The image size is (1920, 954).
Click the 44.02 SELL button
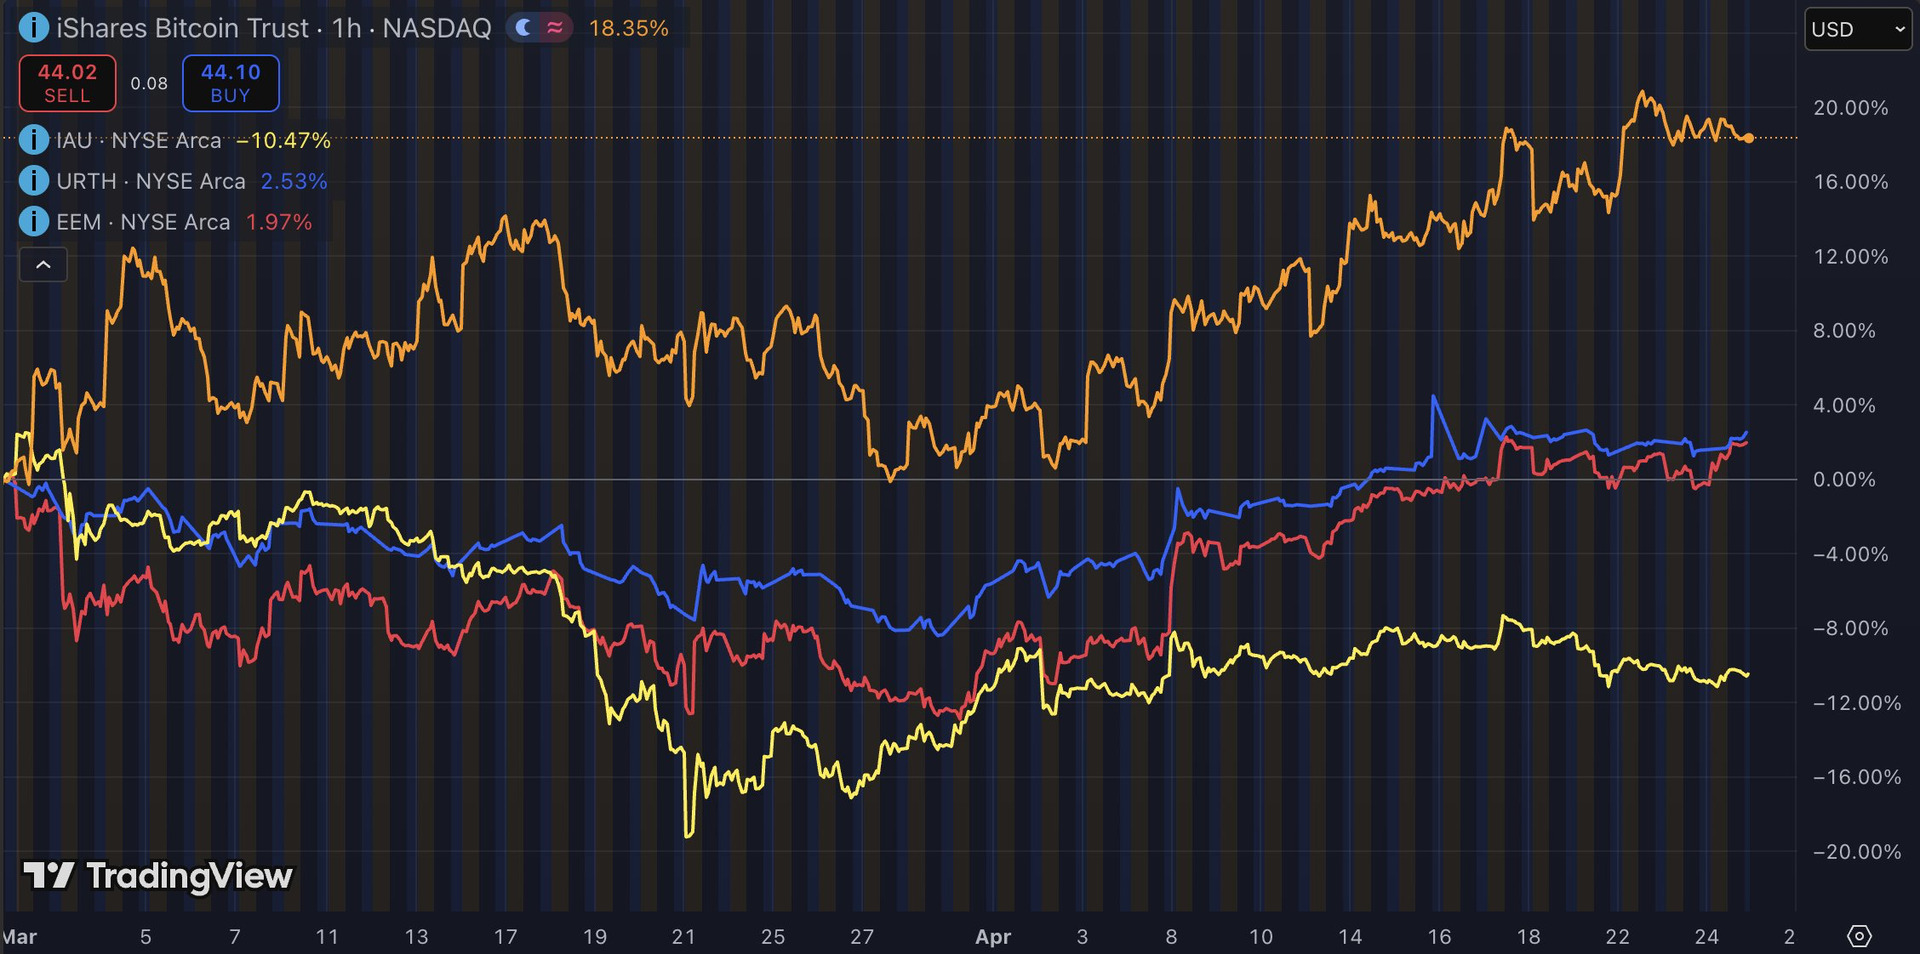click(67, 83)
